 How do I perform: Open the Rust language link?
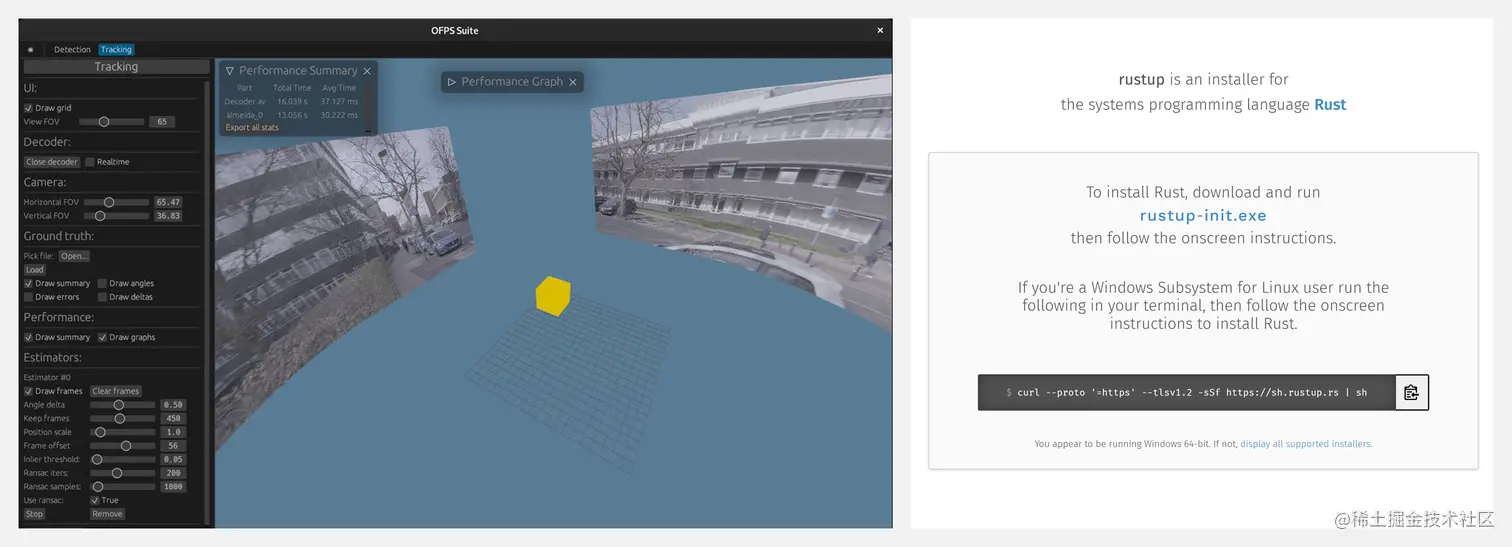pyautogui.click(x=1330, y=105)
